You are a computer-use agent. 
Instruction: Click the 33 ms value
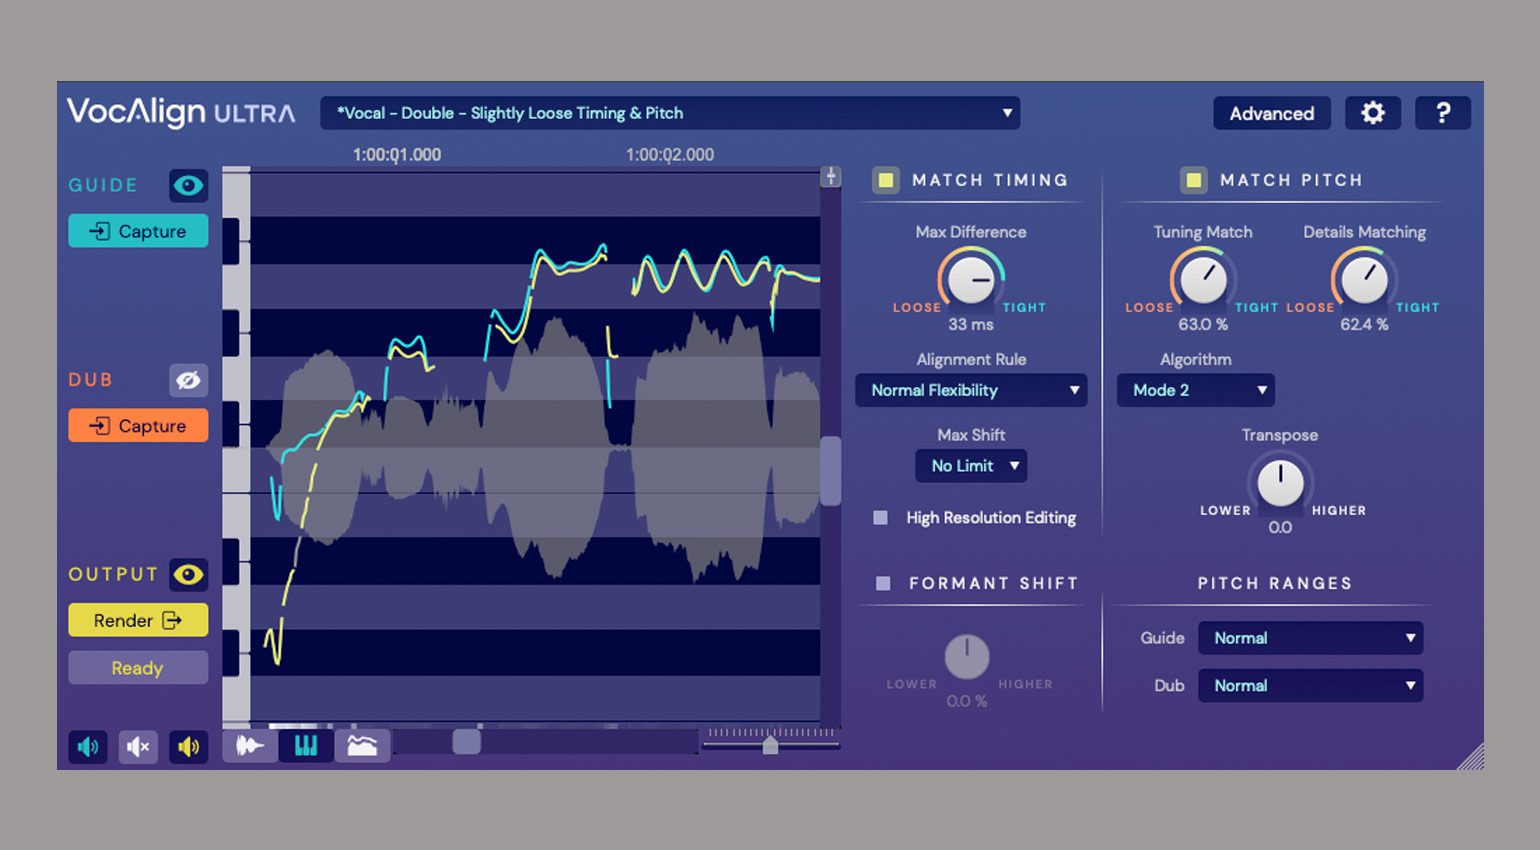(971, 324)
